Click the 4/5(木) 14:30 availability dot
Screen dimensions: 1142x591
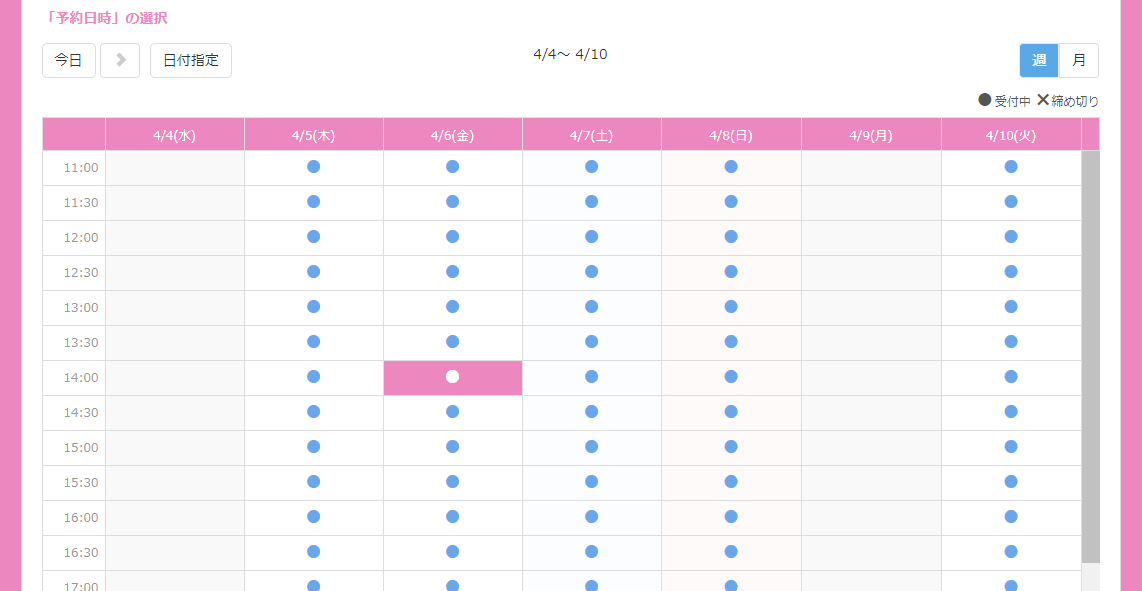click(313, 412)
